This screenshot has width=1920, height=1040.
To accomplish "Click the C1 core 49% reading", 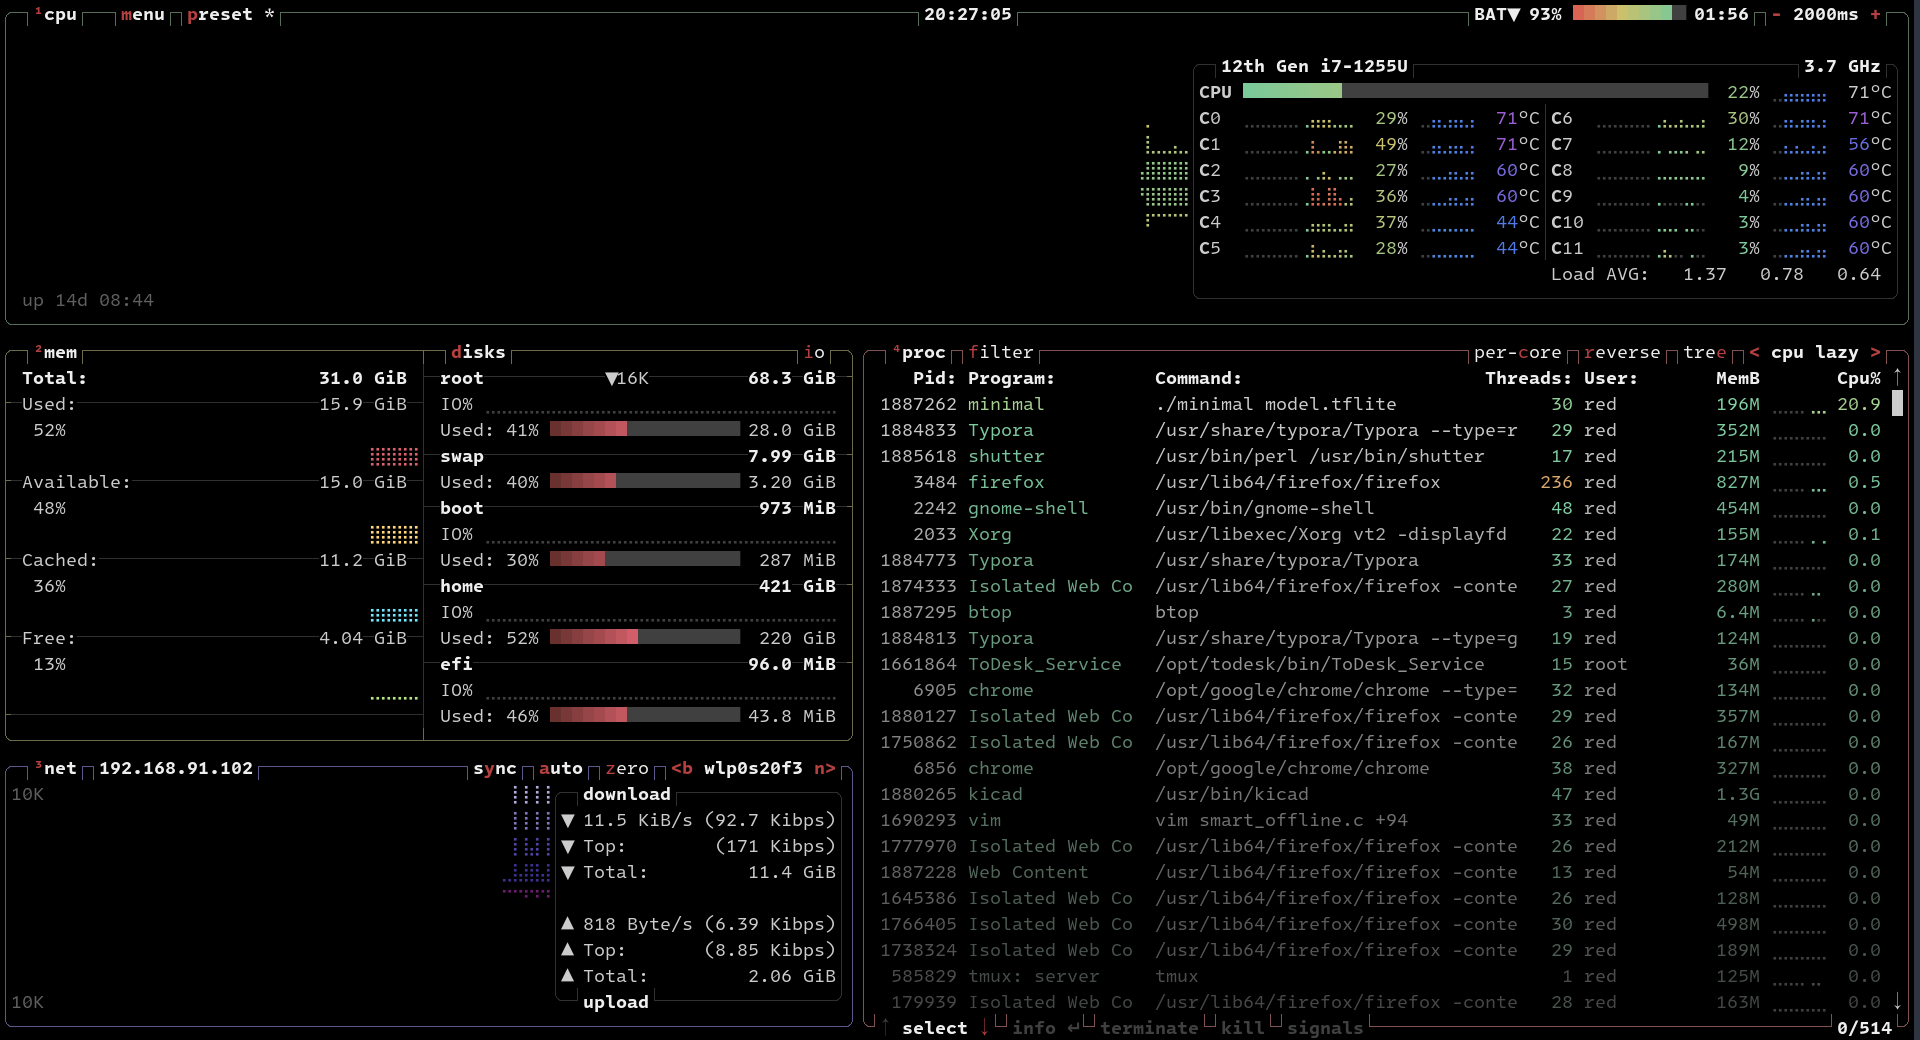I will coord(1391,144).
